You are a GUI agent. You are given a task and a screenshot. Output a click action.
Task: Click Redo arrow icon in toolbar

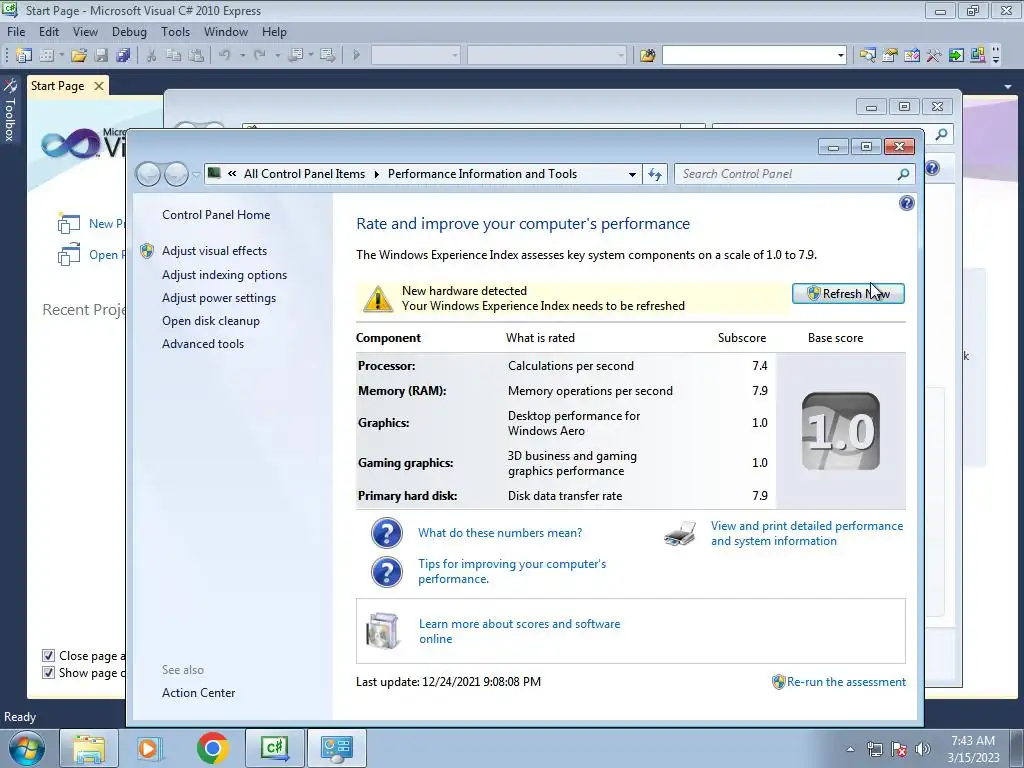[260, 55]
